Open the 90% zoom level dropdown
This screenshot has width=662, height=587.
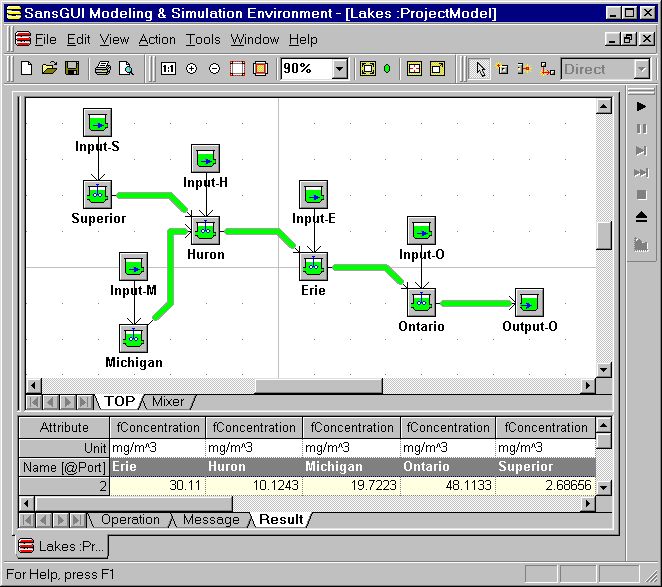[x=339, y=69]
